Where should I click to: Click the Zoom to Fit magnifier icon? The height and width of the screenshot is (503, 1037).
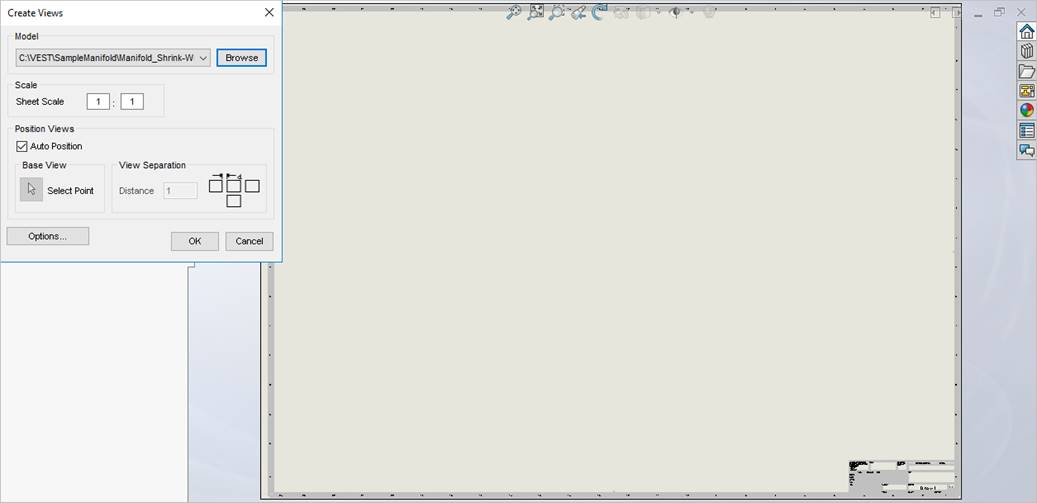pyautogui.click(x=513, y=13)
